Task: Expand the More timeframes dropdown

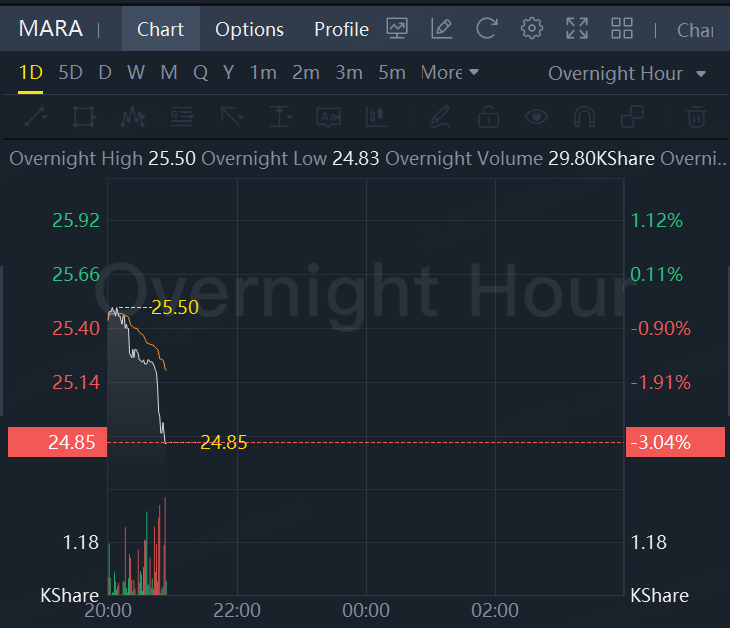Action: coord(450,73)
